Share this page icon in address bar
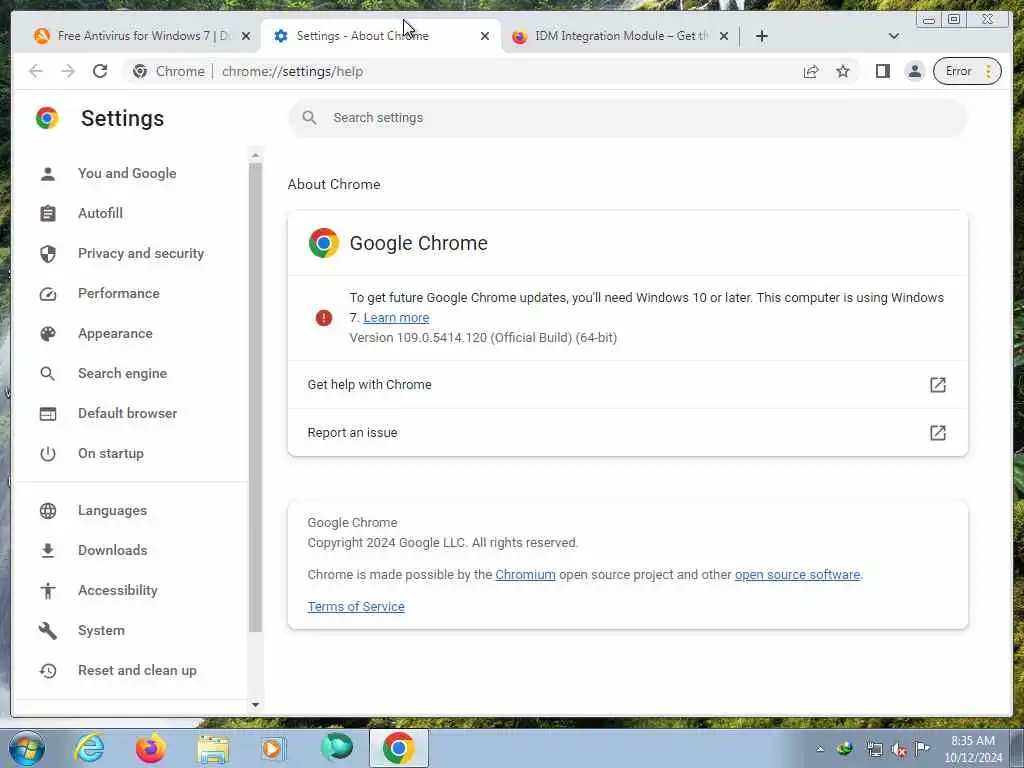The height and width of the screenshot is (768, 1024). [811, 71]
